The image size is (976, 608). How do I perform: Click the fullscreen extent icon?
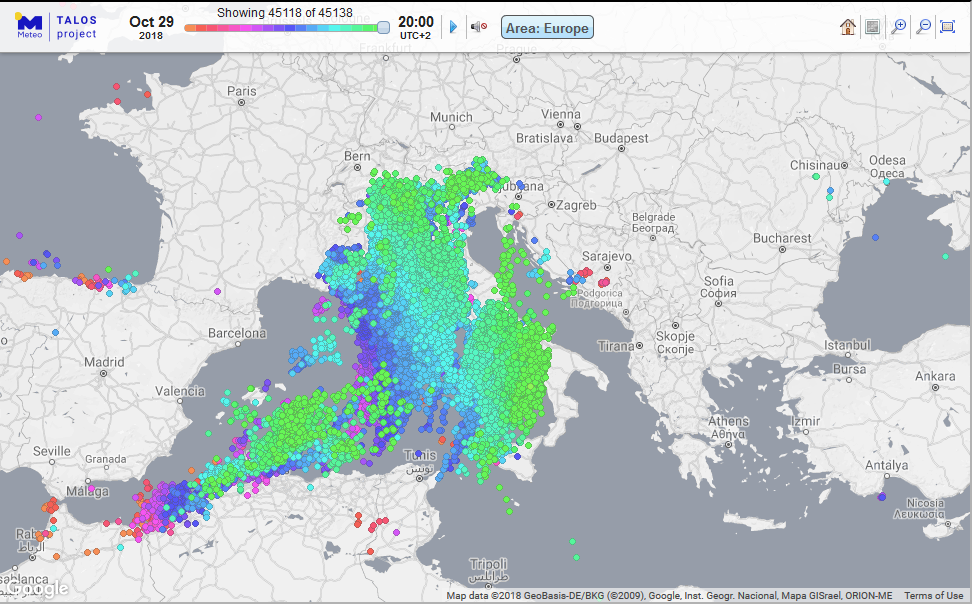[947, 27]
